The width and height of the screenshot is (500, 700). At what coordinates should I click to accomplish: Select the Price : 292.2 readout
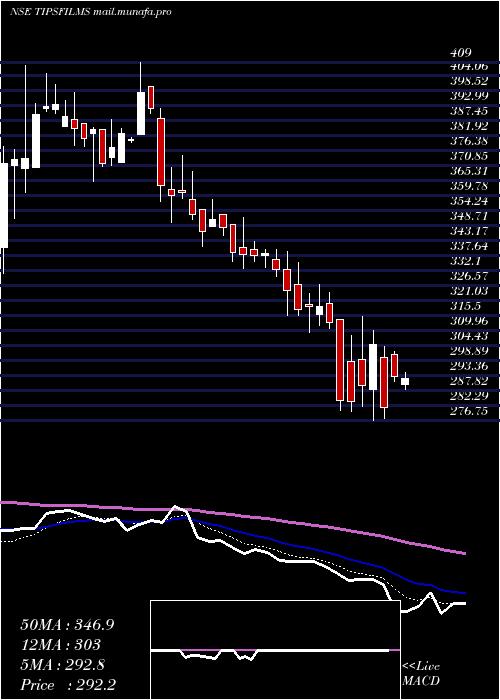[x=68, y=685]
